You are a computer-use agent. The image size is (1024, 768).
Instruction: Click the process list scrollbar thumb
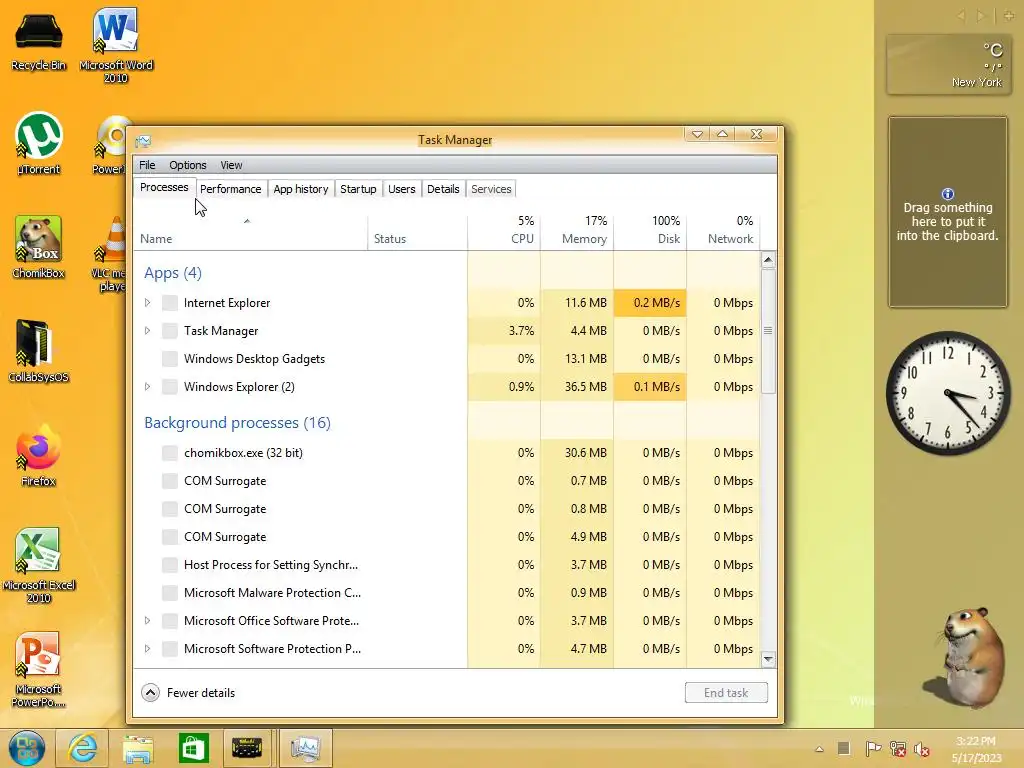pos(768,330)
